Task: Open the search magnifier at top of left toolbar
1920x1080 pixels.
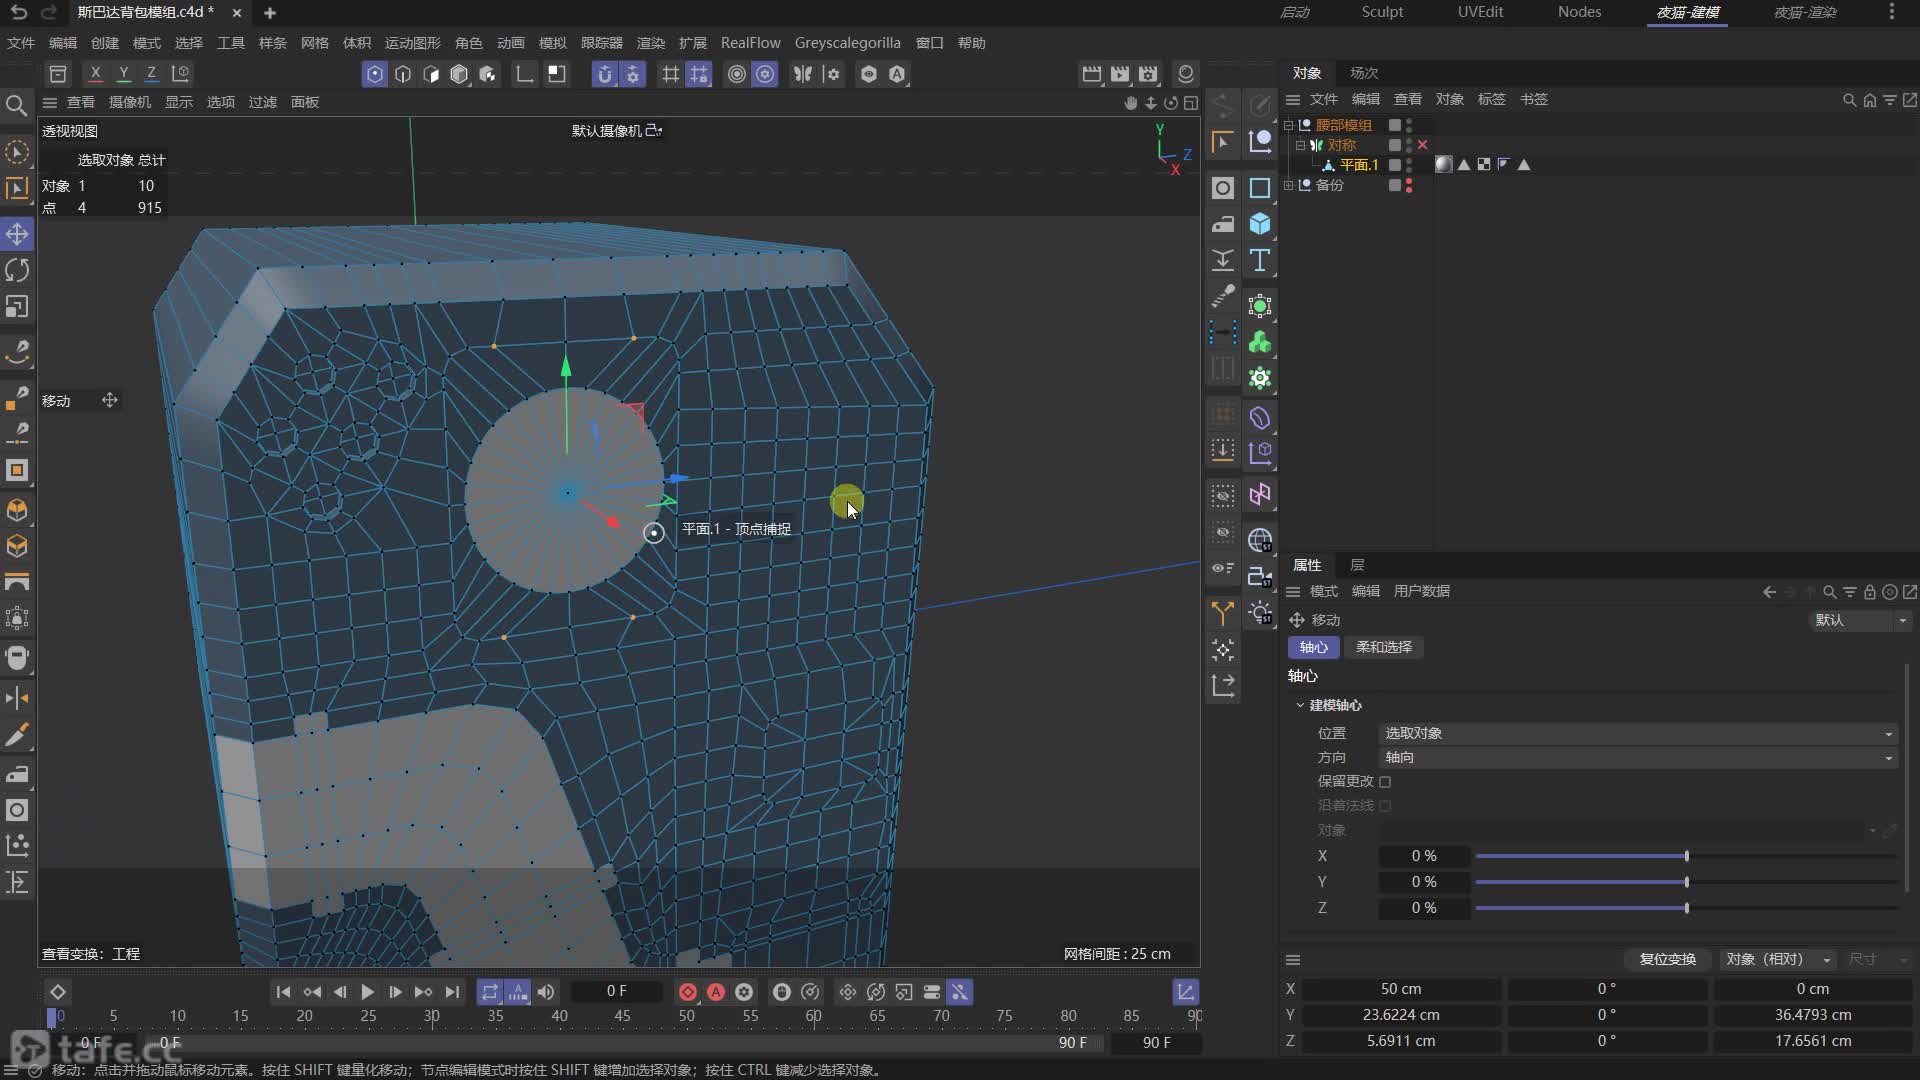Action: click(16, 105)
